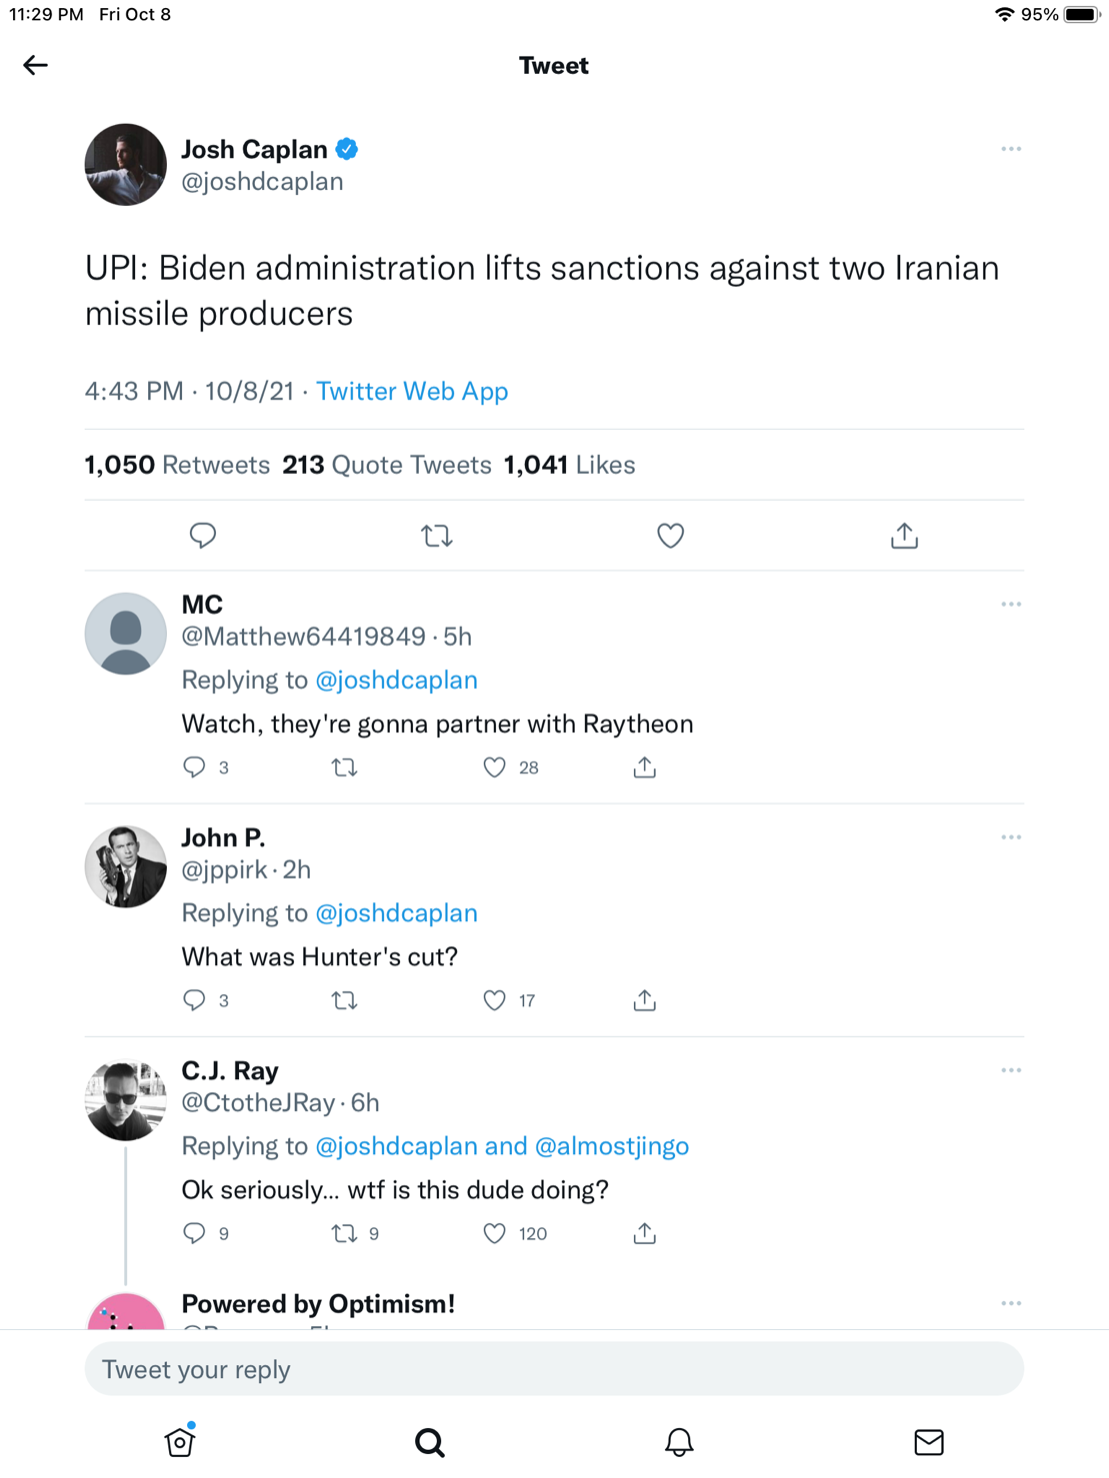Retweet Josh Caplan's main tweet

(x=437, y=536)
